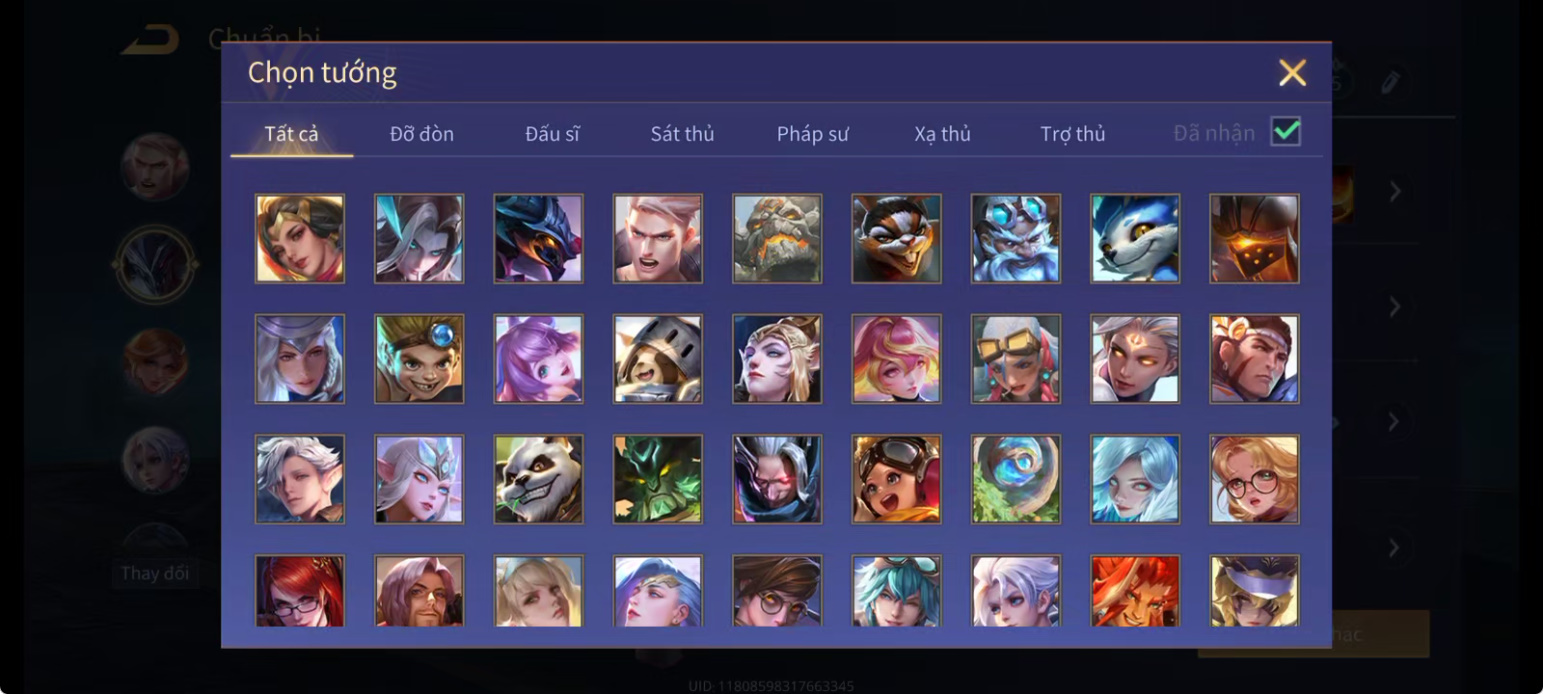Select the Tất cả tab
The width and height of the screenshot is (1543, 694).
[292, 134]
